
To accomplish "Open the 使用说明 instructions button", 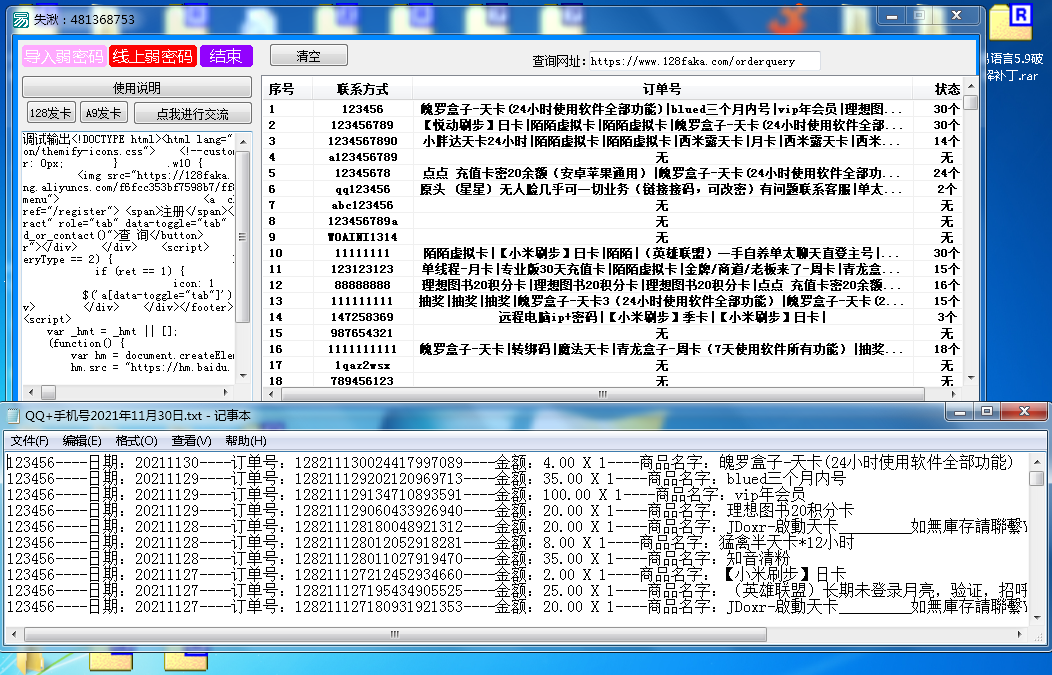I will tap(137, 88).
